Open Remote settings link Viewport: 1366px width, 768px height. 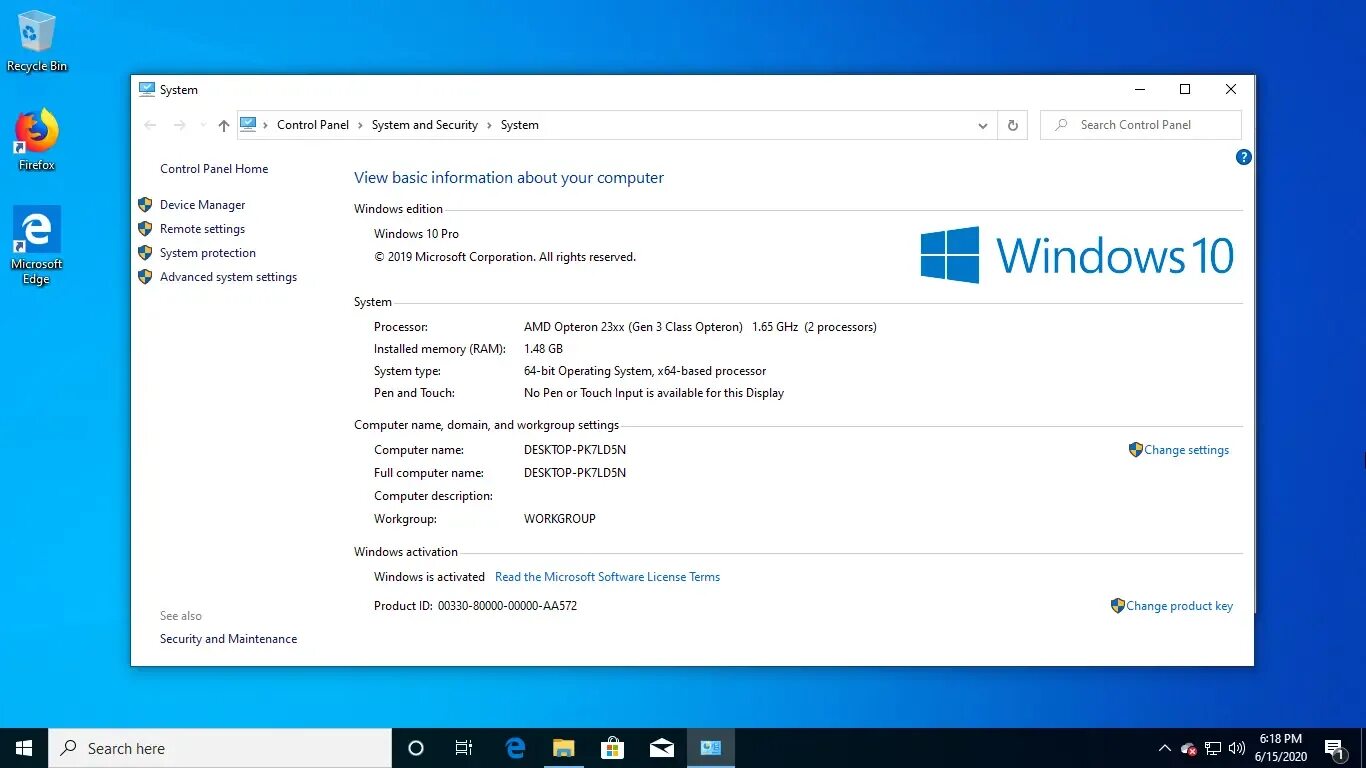(x=202, y=229)
